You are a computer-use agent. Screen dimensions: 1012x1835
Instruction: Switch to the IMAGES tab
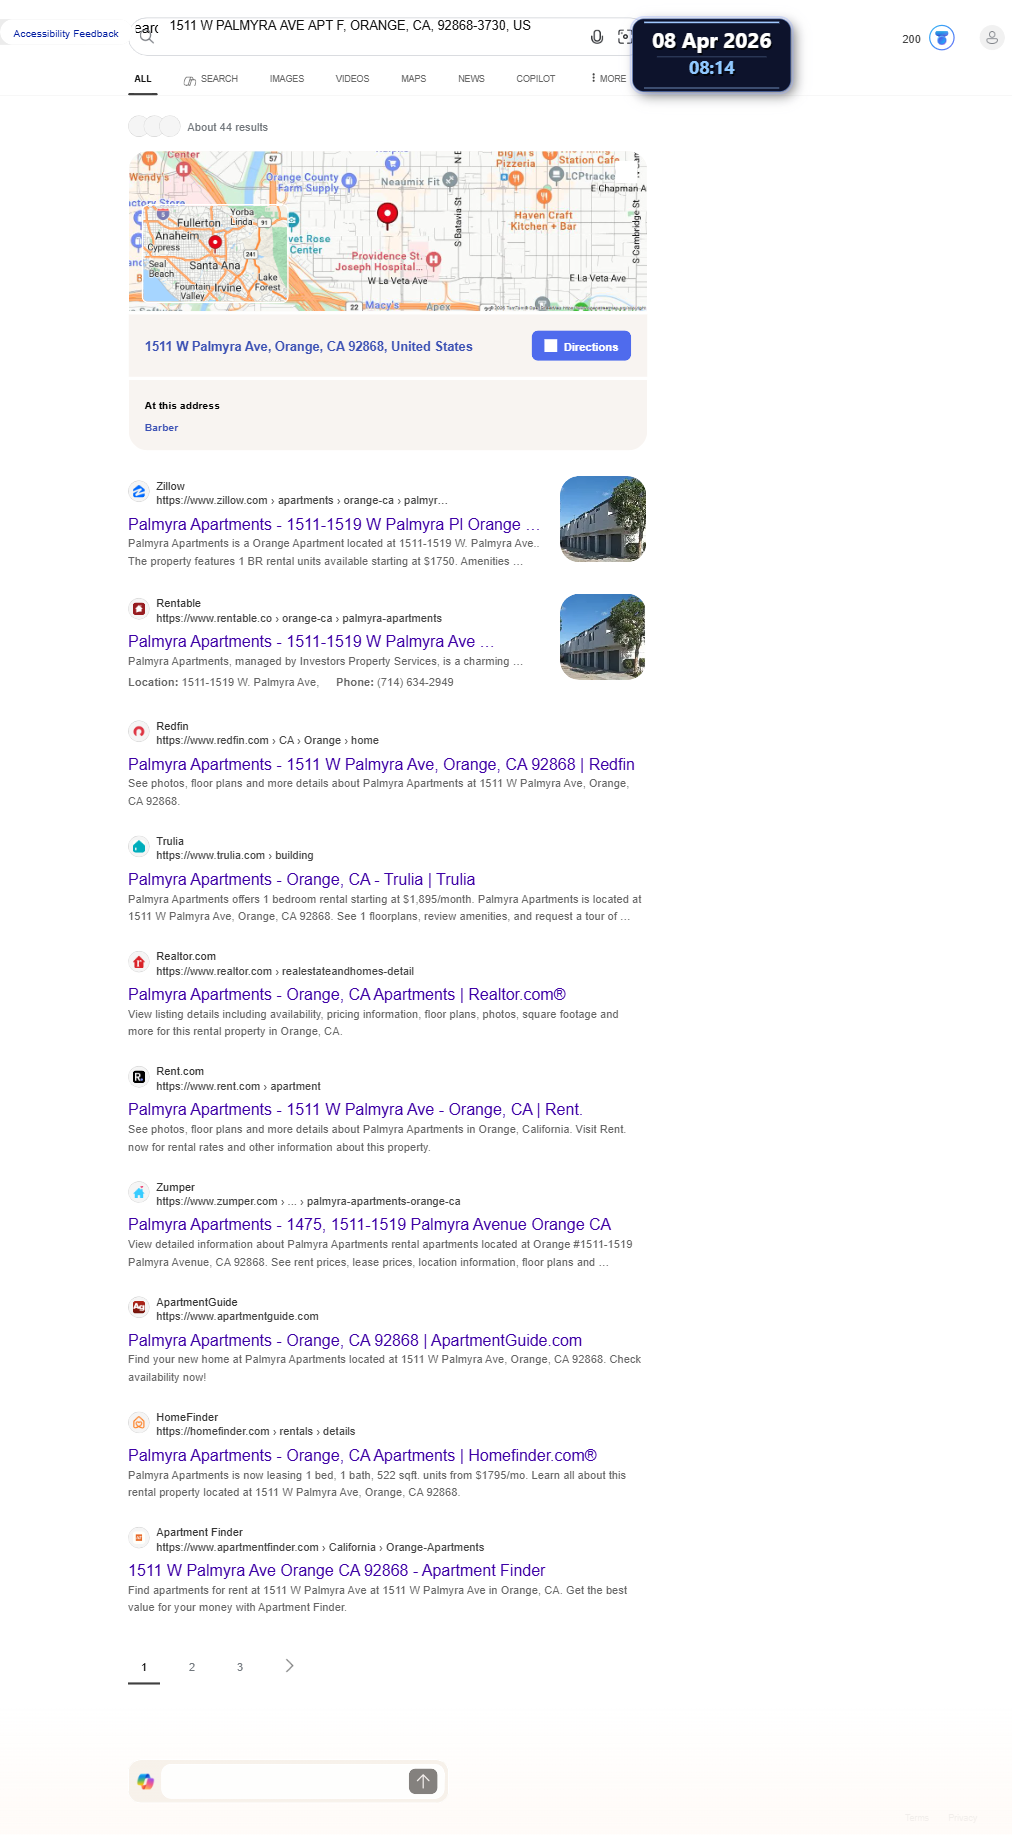287,79
